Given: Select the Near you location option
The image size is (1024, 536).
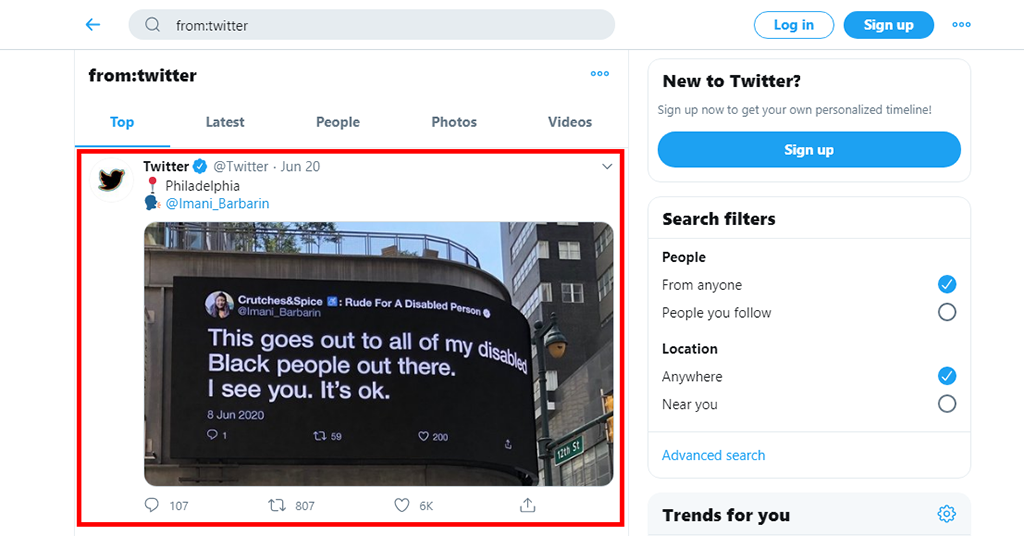Looking at the screenshot, I should (946, 403).
